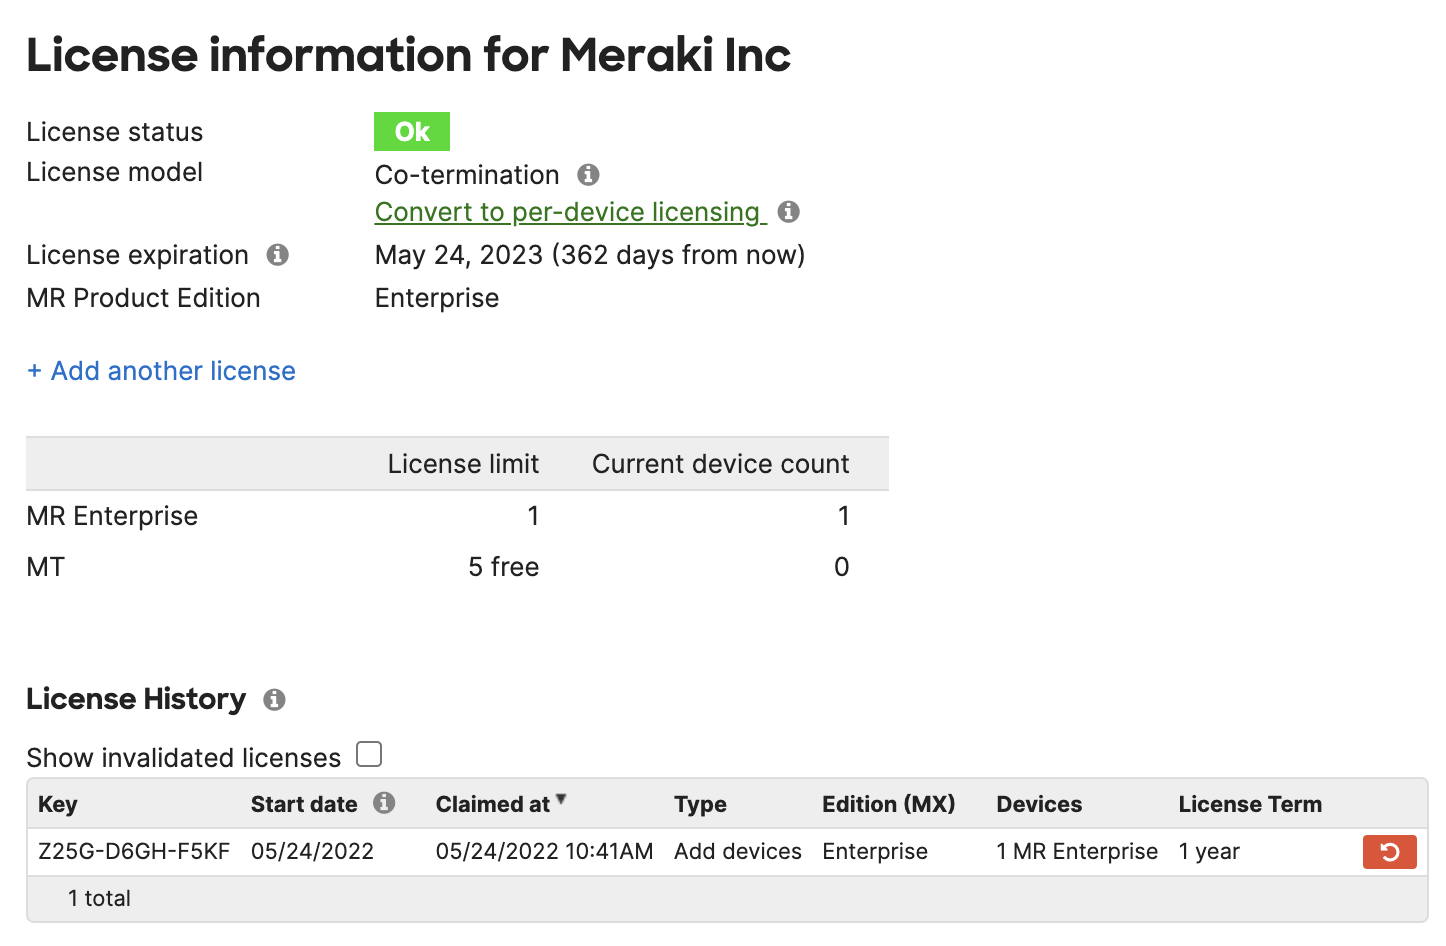Click the Devices column header

point(1039,804)
